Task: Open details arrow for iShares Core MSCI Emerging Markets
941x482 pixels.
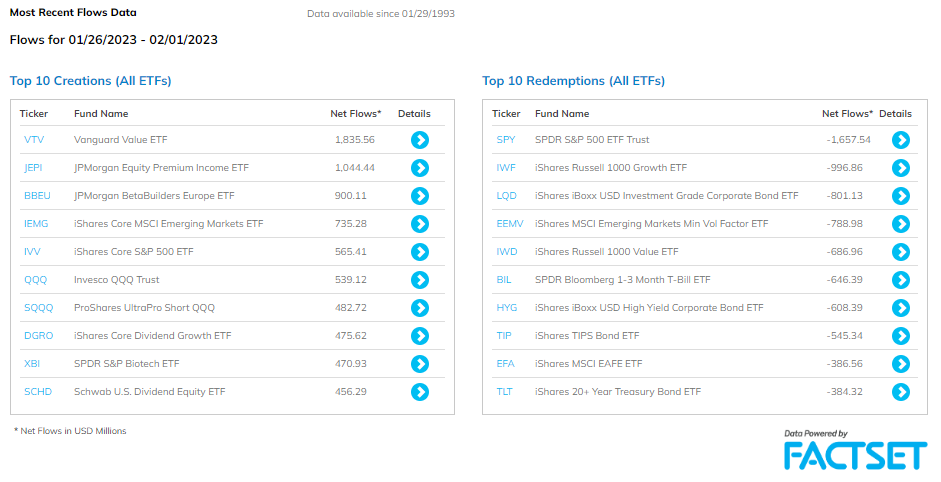Action: point(420,224)
